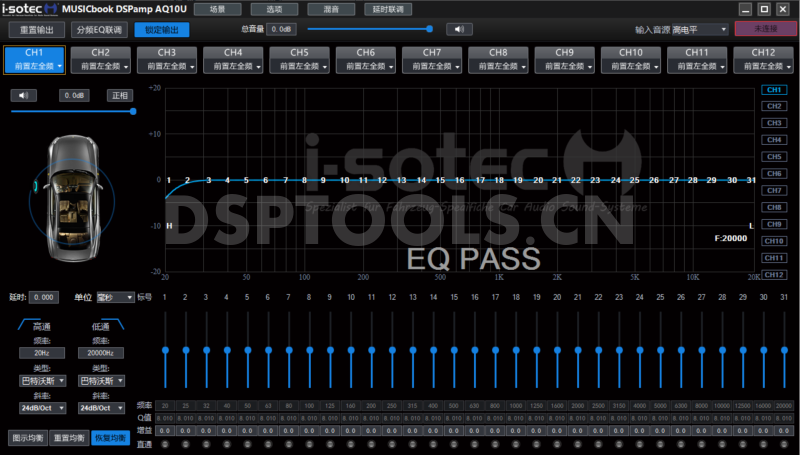Screen dimensions: 800x455
Task: Open high-pass 斜率 slope dropdown
Action: click(43, 408)
